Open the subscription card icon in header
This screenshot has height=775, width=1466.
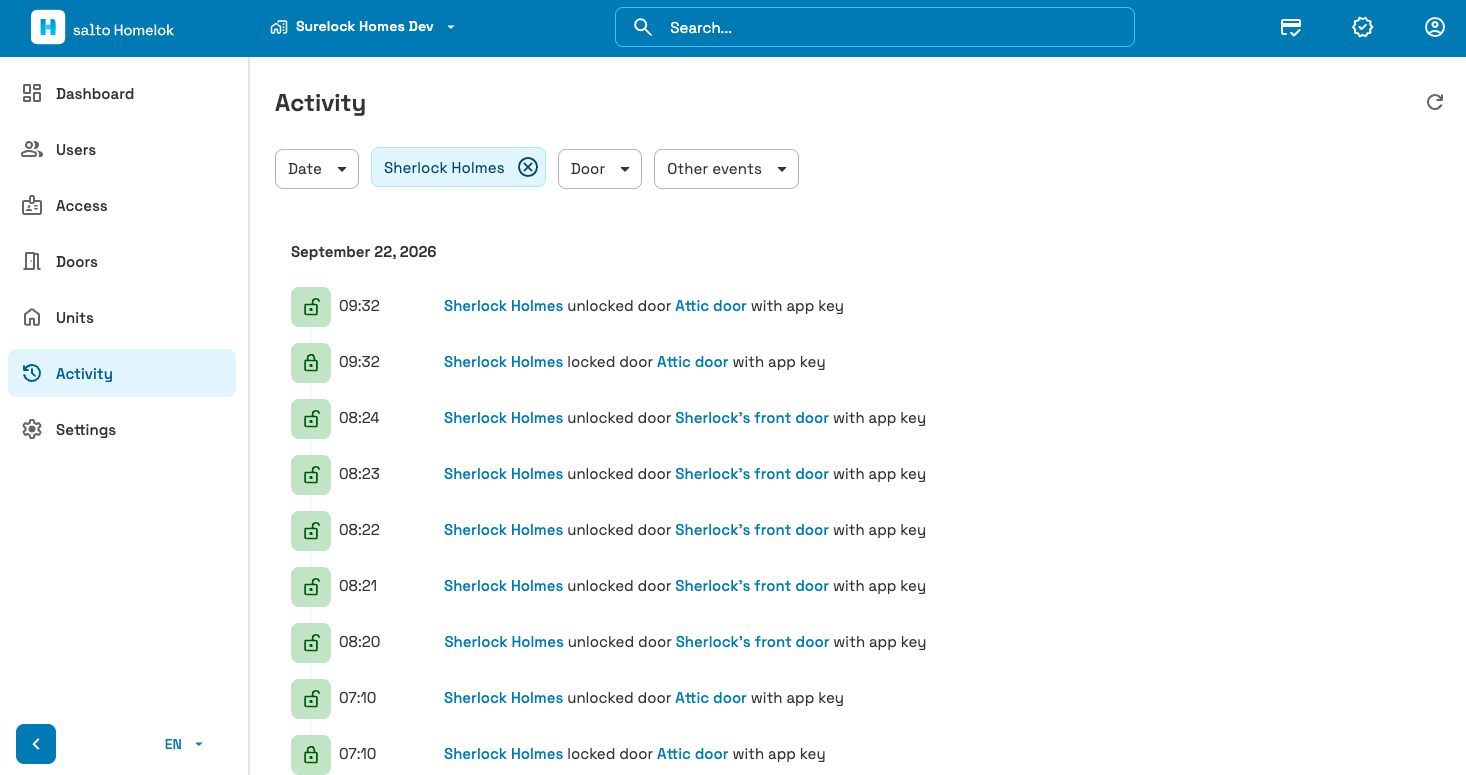1291,28
